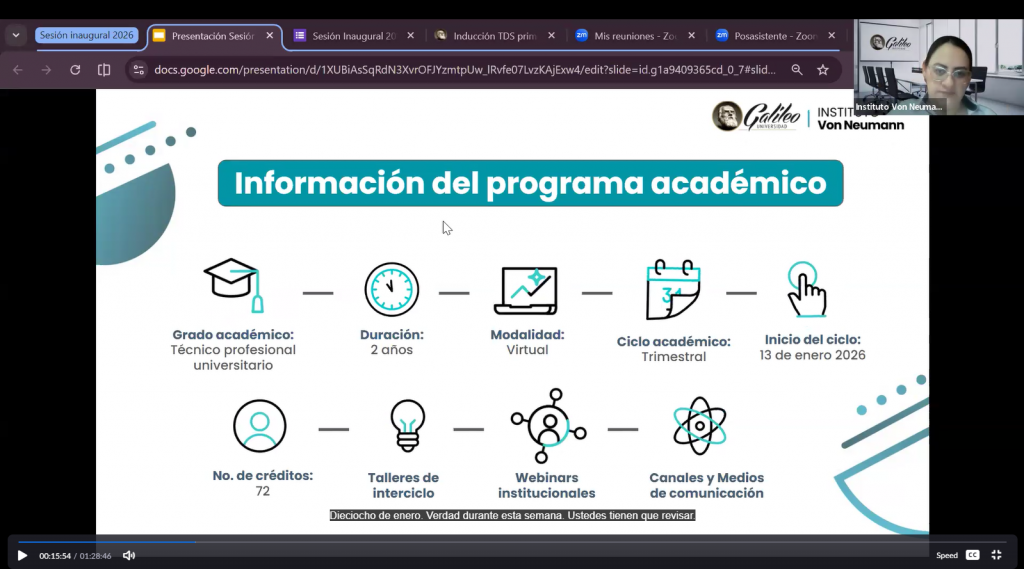Click the zoom magnifier icon in address bar
Image resolution: width=1024 pixels, height=569 pixels.
[797, 70]
